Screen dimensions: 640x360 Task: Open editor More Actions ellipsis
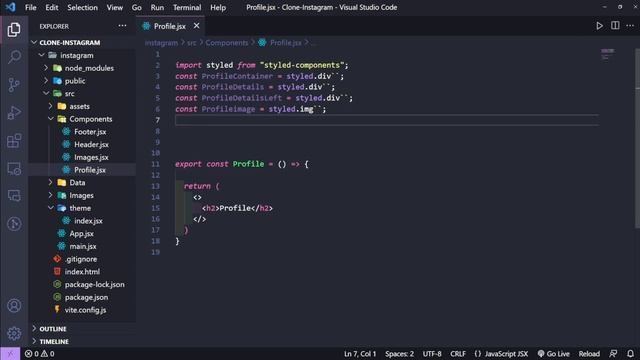pyautogui.click(x=630, y=25)
